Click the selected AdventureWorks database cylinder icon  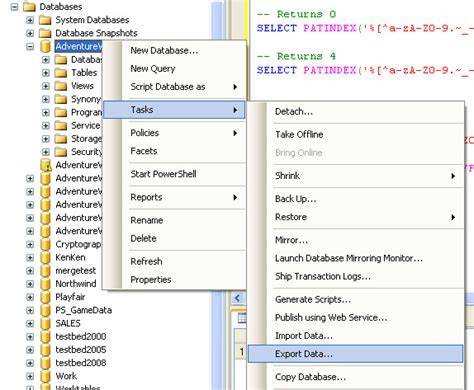[45, 46]
